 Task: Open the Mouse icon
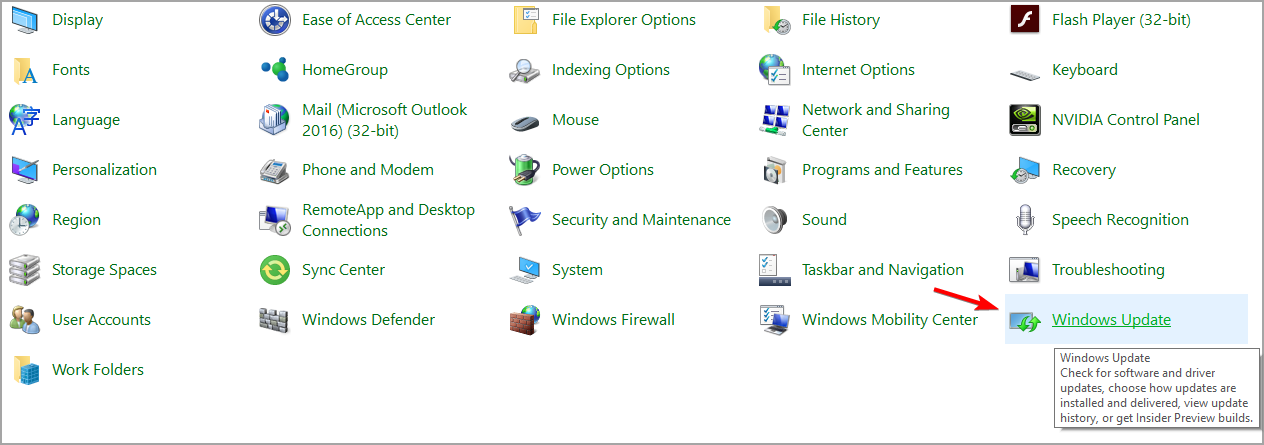(525, 122)
